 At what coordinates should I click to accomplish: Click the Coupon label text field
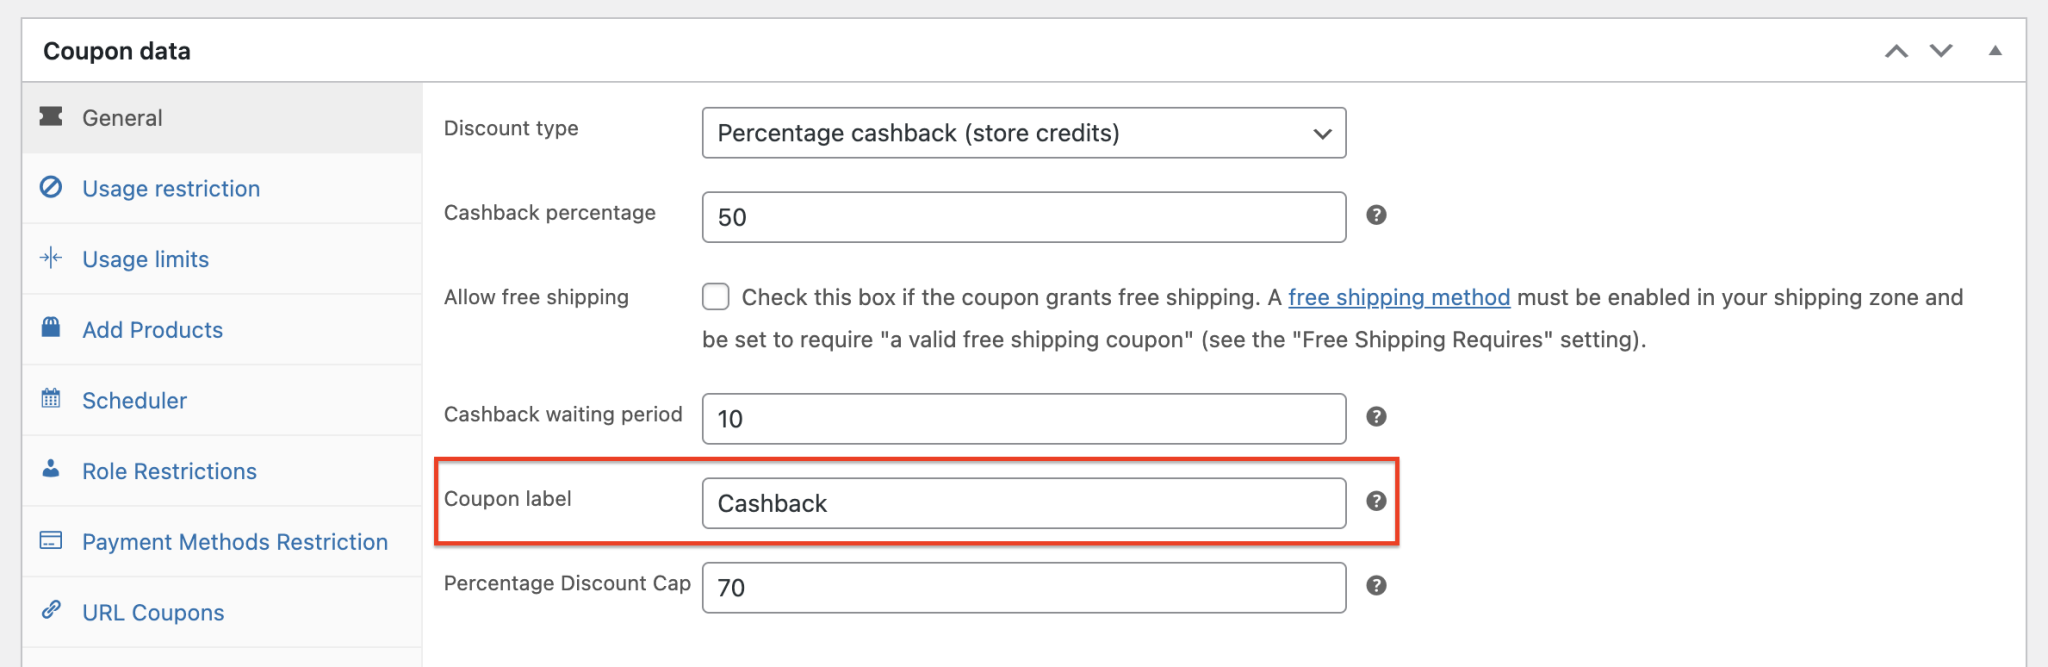click(1023, 503)
